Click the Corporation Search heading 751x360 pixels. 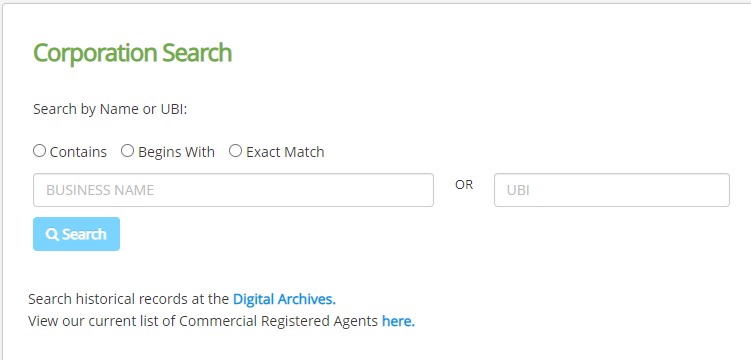[x=133, y=53]
